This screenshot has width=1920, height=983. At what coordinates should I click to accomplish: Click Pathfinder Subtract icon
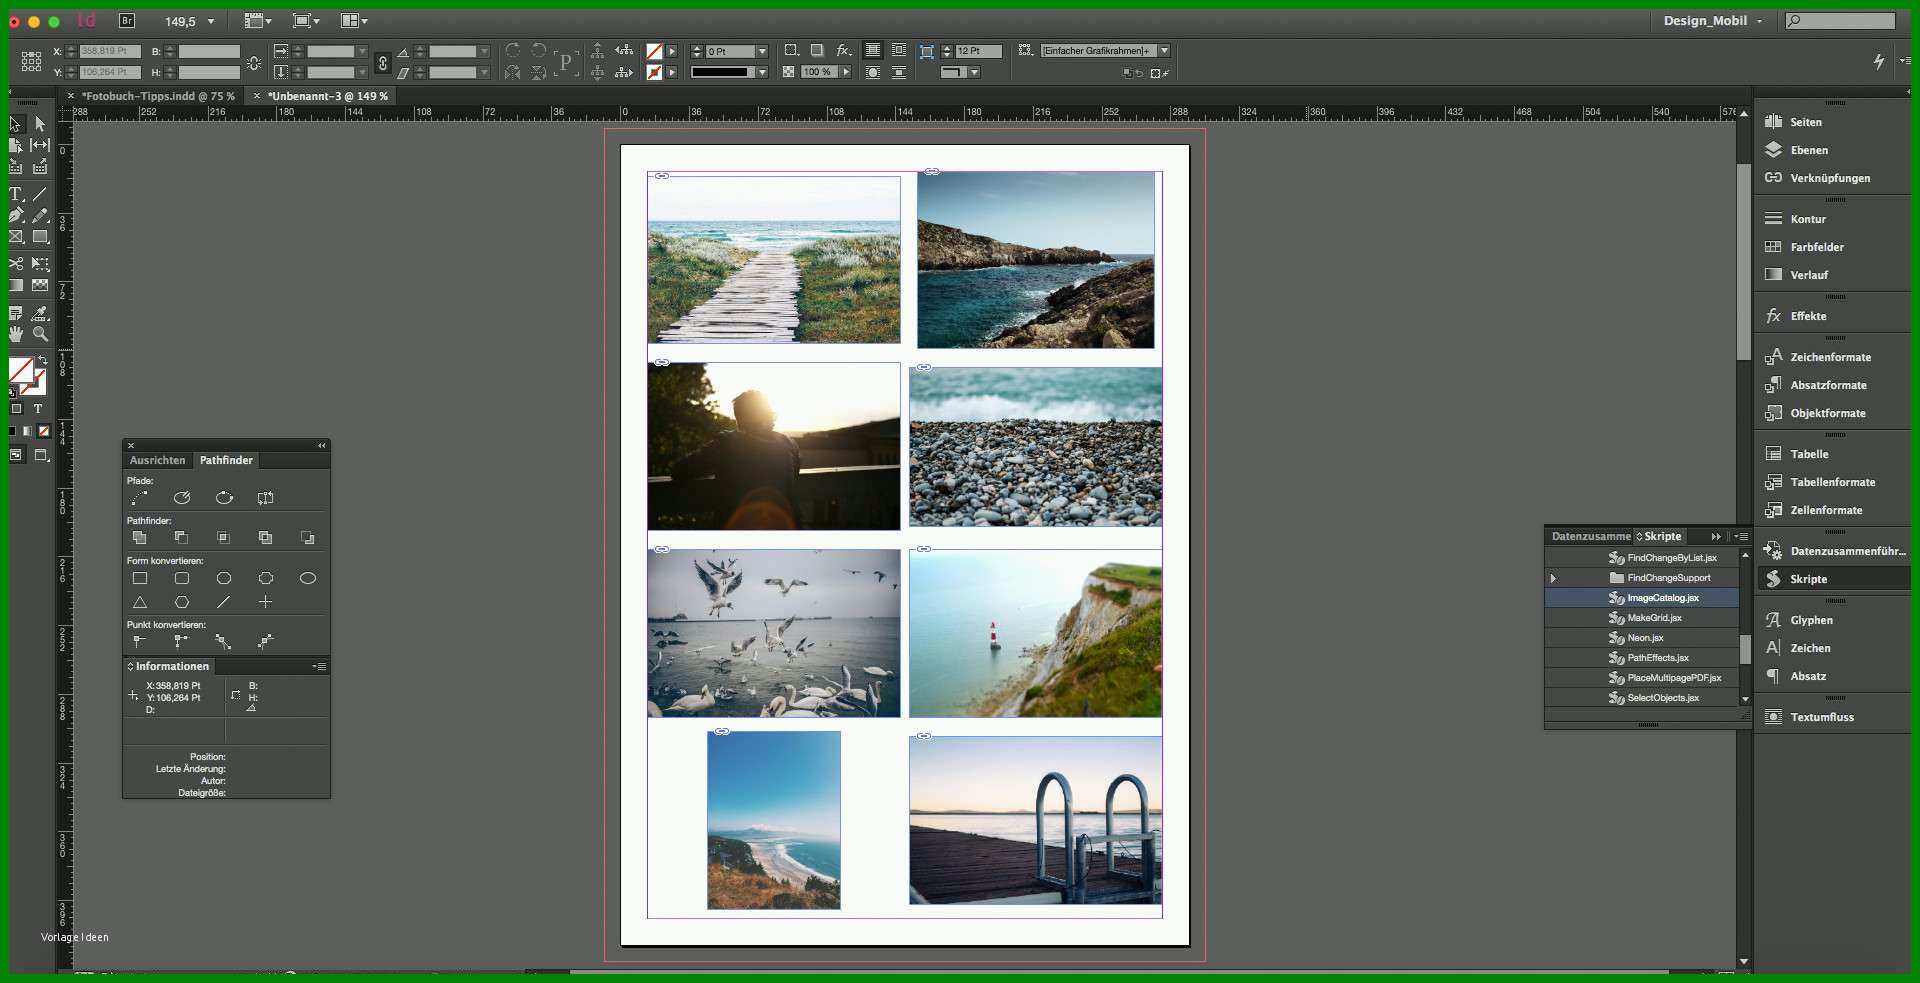click(182, 538)
